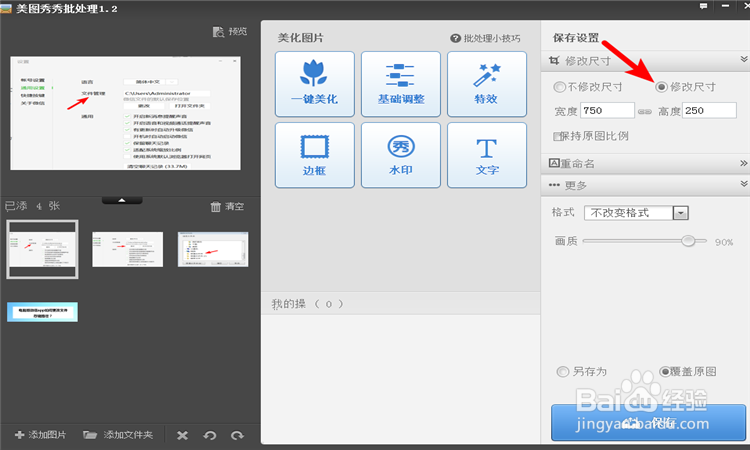Click the 高度 height field
Viewport: 750px width, 450px height.
709,110
